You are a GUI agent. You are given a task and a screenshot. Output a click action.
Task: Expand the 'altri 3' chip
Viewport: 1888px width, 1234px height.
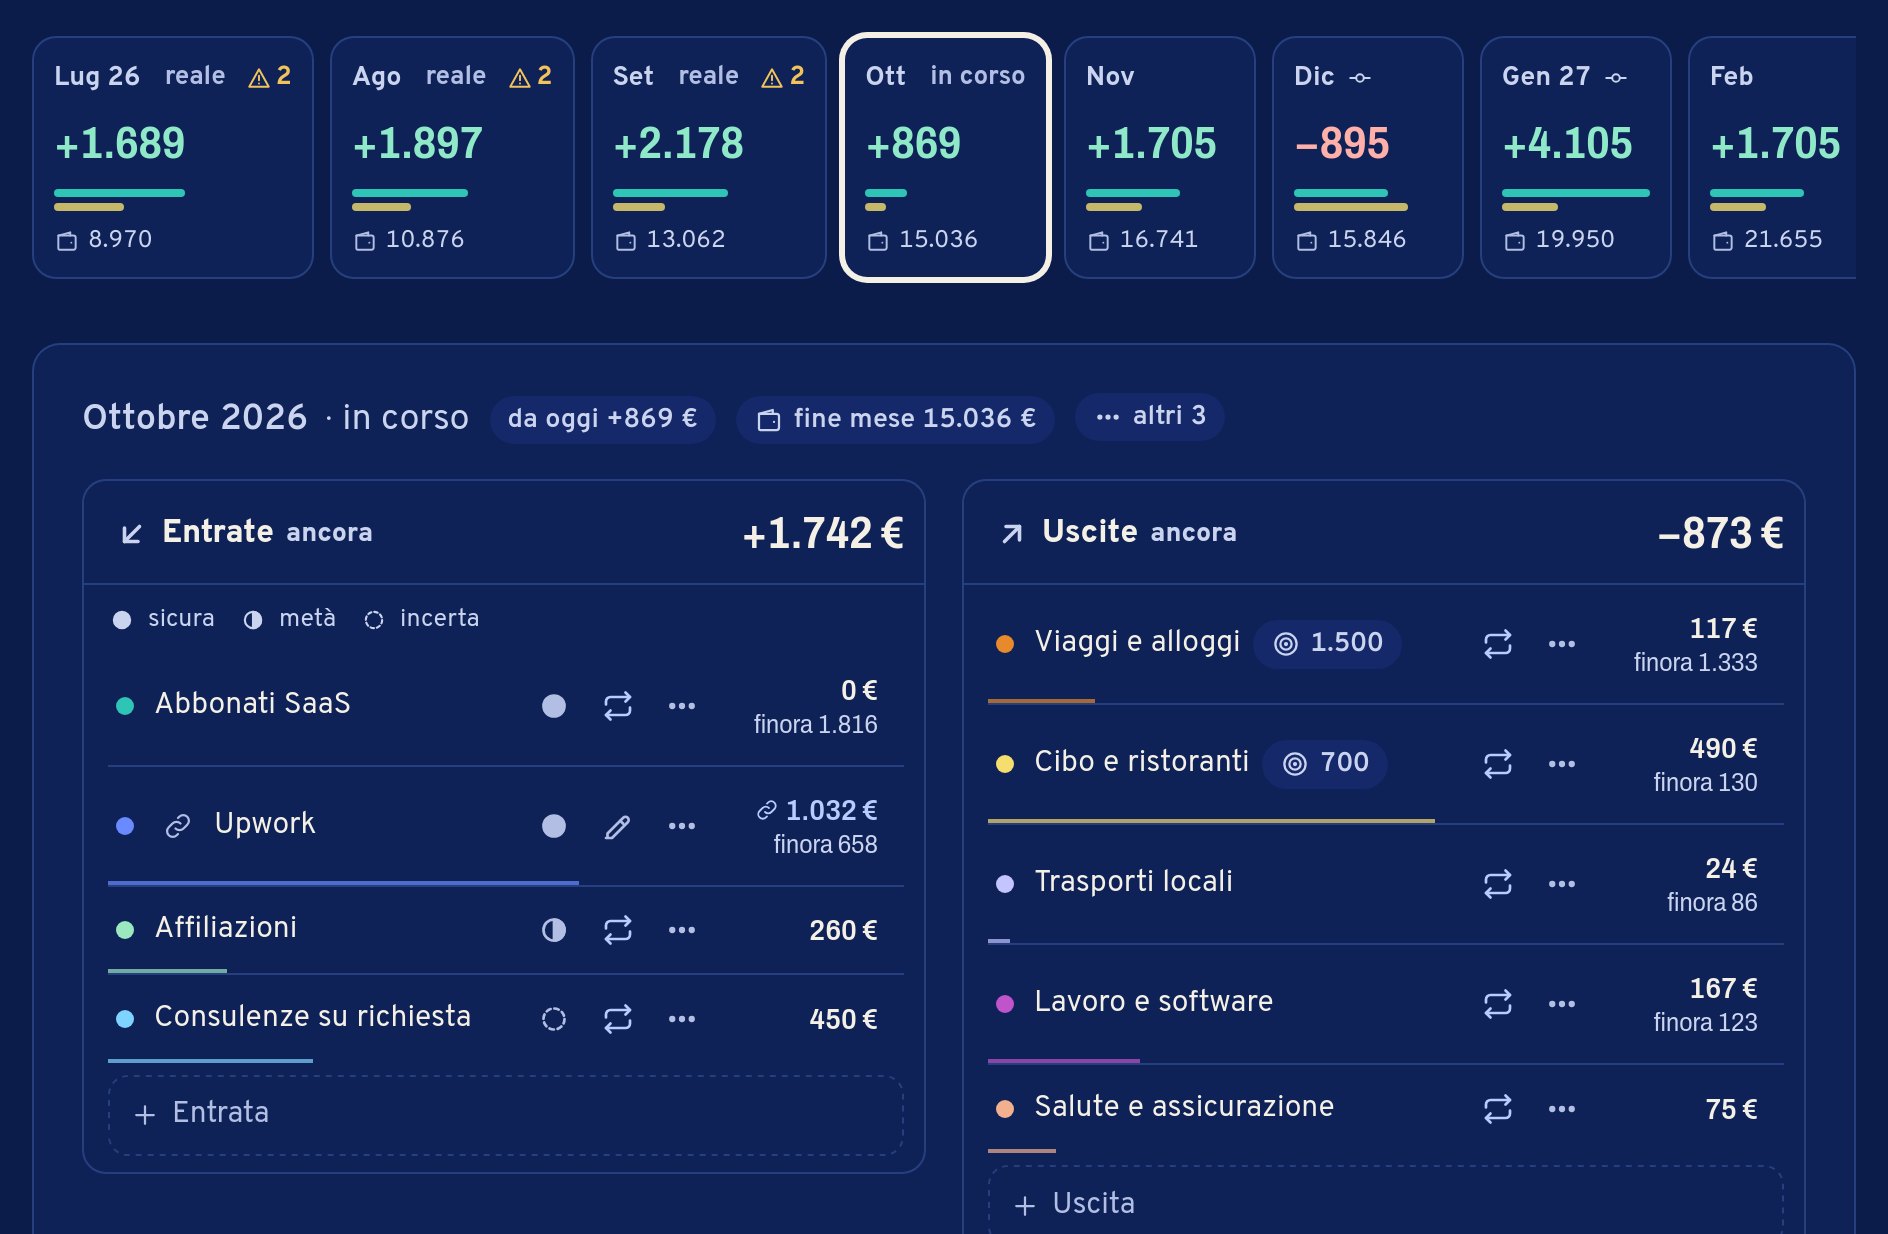tap(1150, 416)
